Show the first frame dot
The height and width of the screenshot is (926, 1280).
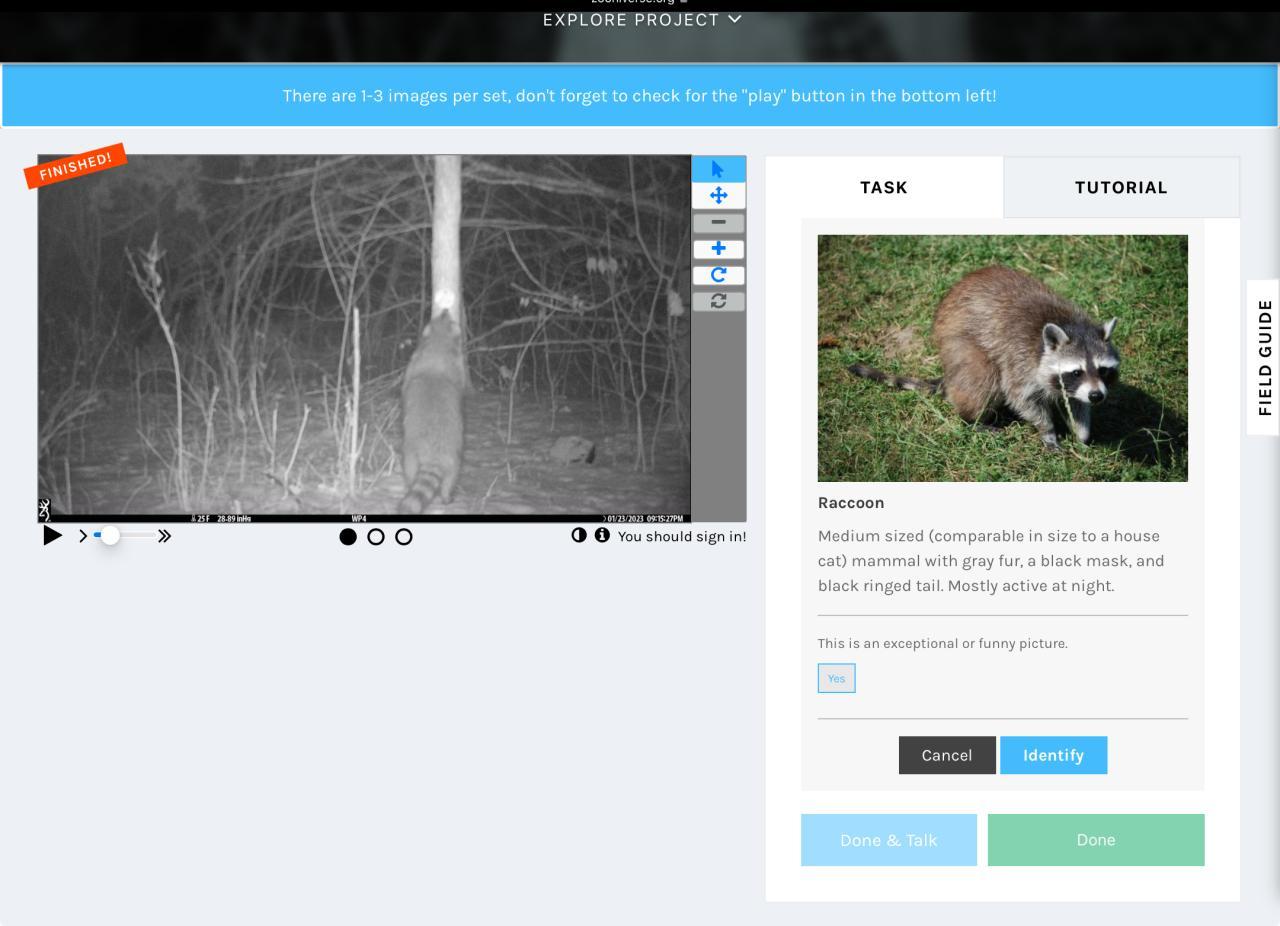point(348,537)
